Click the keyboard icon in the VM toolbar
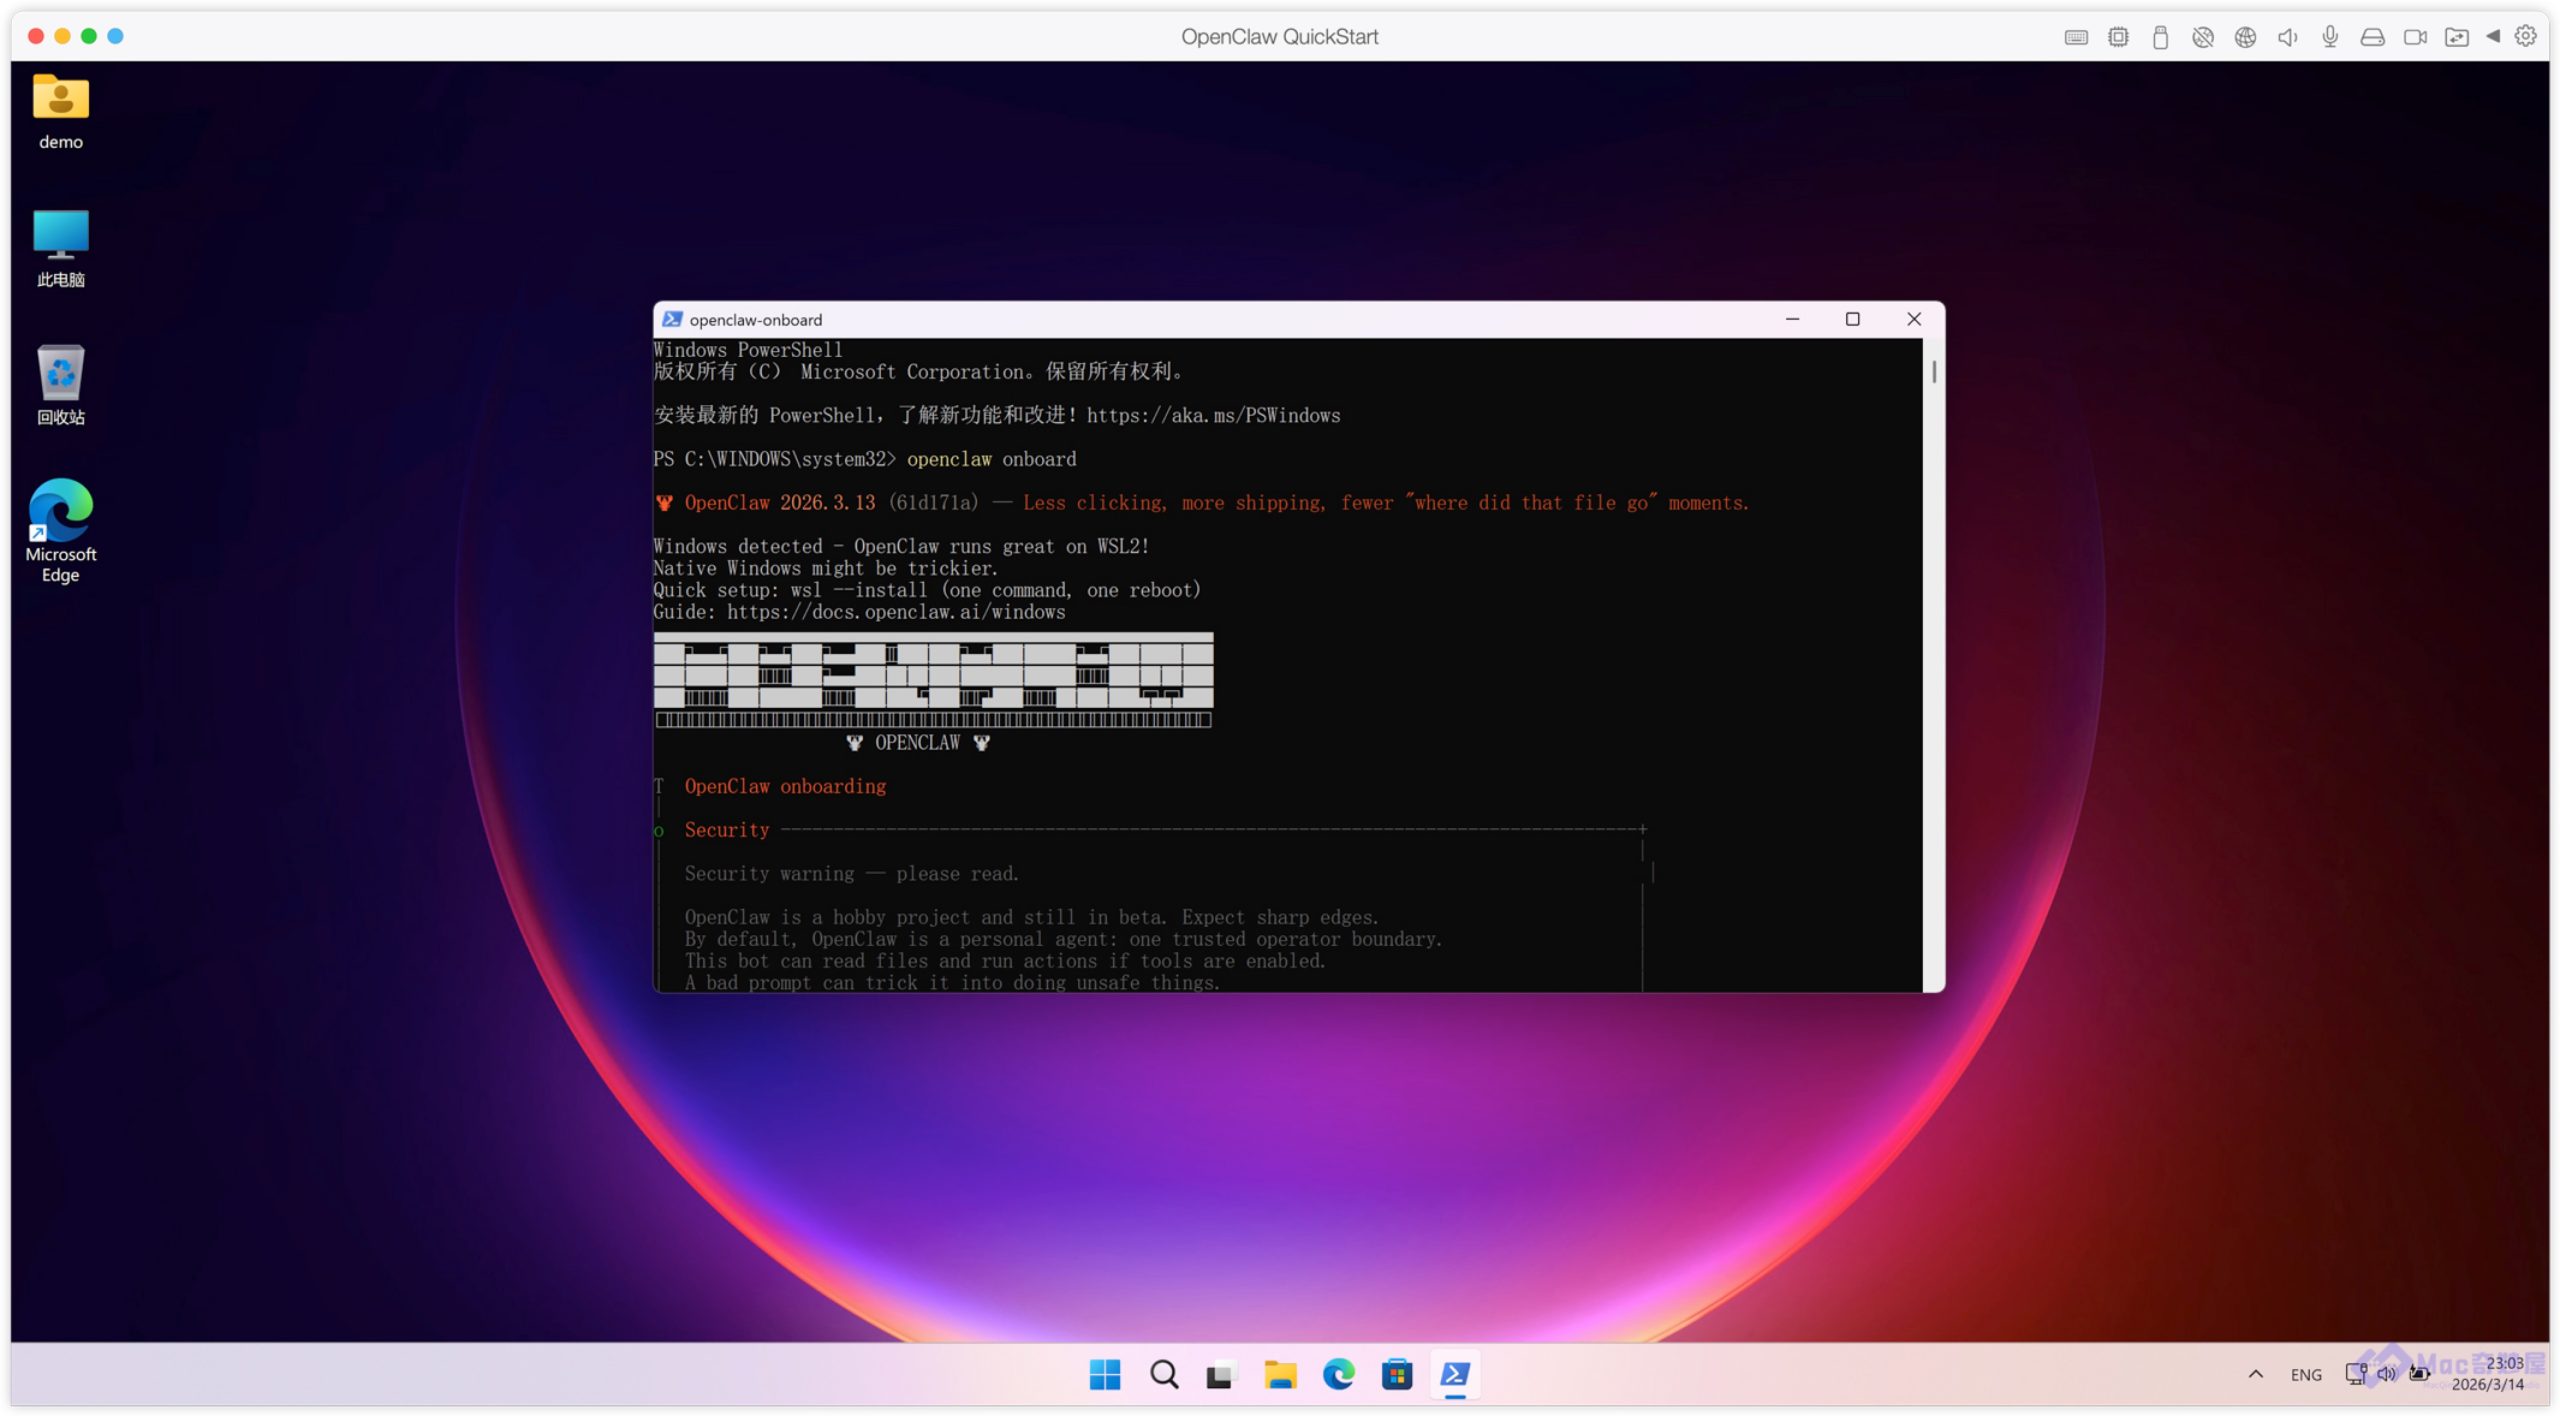The width and height of the screenshot is (2560, 1416). (x=2075, y=37)
